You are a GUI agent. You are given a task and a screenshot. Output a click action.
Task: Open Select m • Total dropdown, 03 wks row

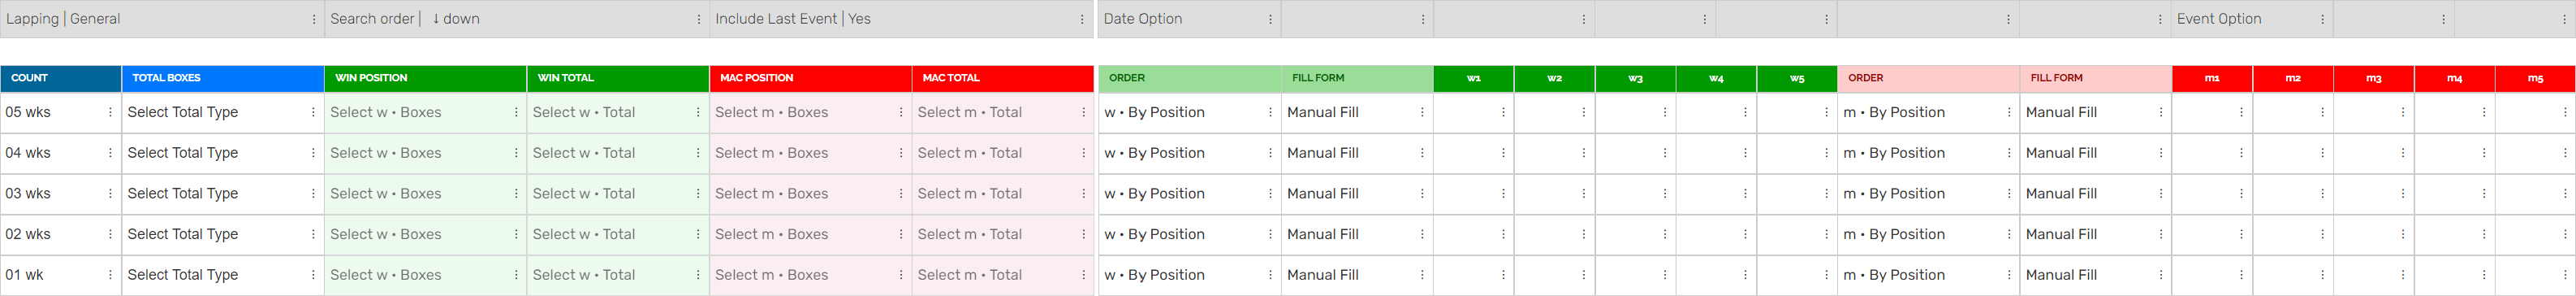tap(1002, 194)
